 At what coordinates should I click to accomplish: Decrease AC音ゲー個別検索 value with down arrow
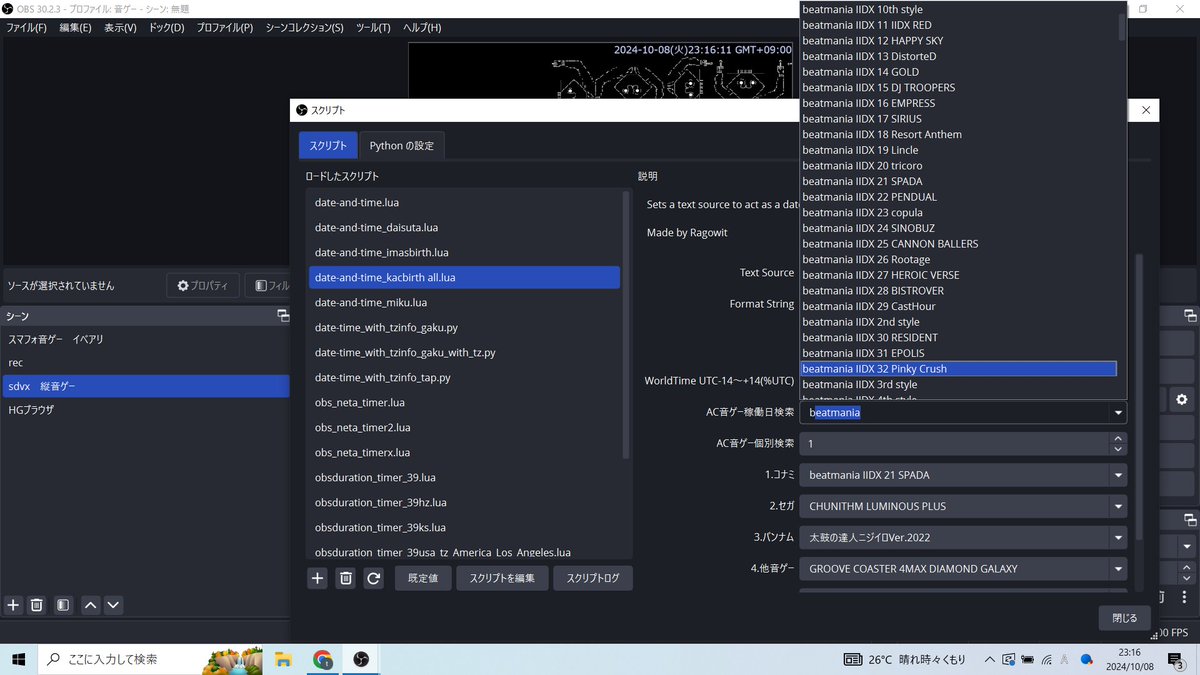1117,449
